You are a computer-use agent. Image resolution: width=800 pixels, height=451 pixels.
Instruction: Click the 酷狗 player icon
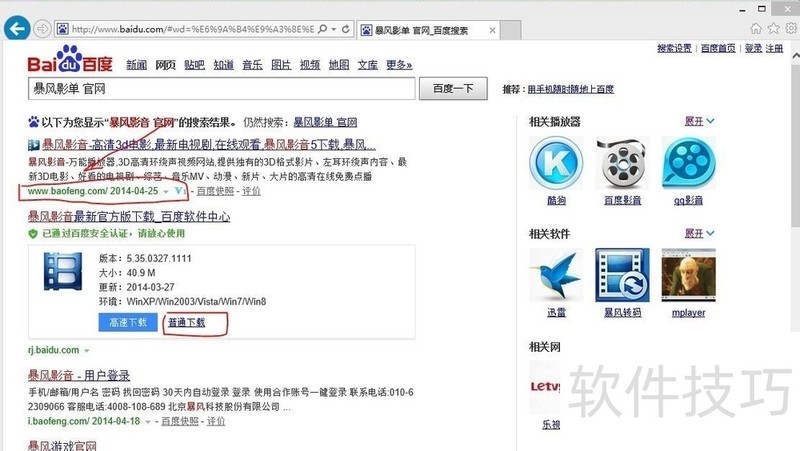pos(556,163)
